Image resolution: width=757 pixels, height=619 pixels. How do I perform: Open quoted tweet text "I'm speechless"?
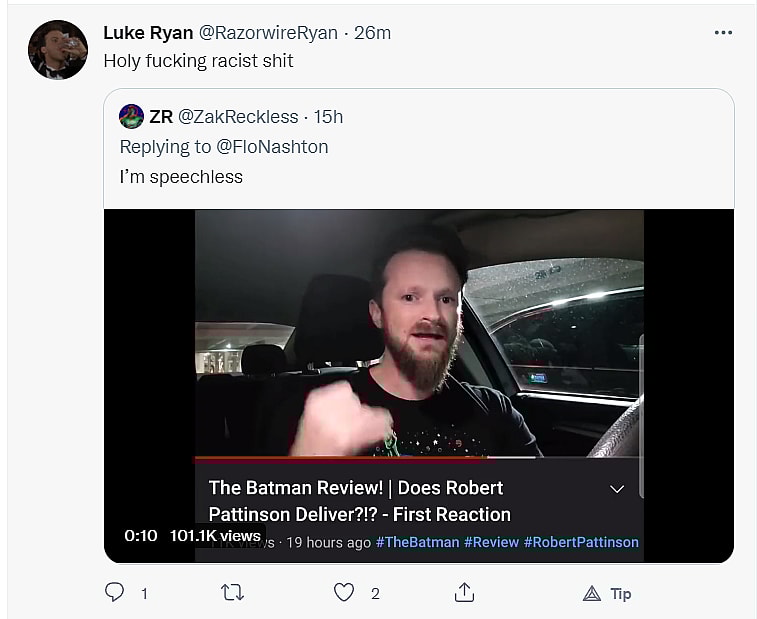pos(181,177)
